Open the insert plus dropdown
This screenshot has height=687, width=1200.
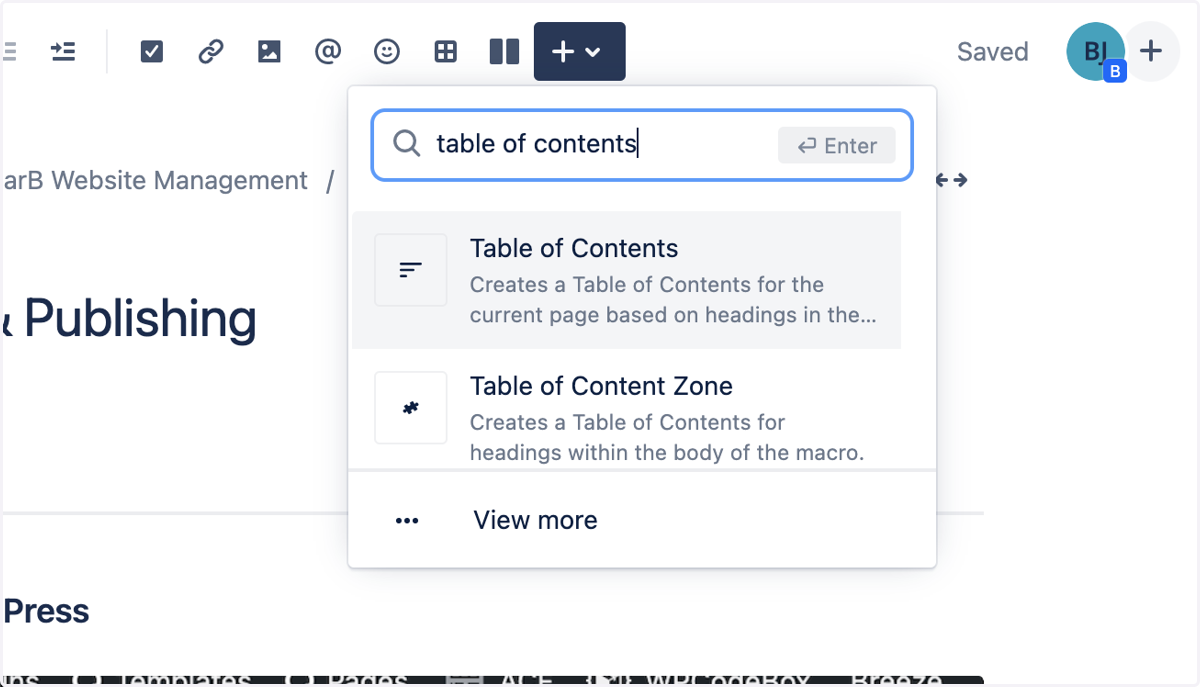click(x=579, y=51)
